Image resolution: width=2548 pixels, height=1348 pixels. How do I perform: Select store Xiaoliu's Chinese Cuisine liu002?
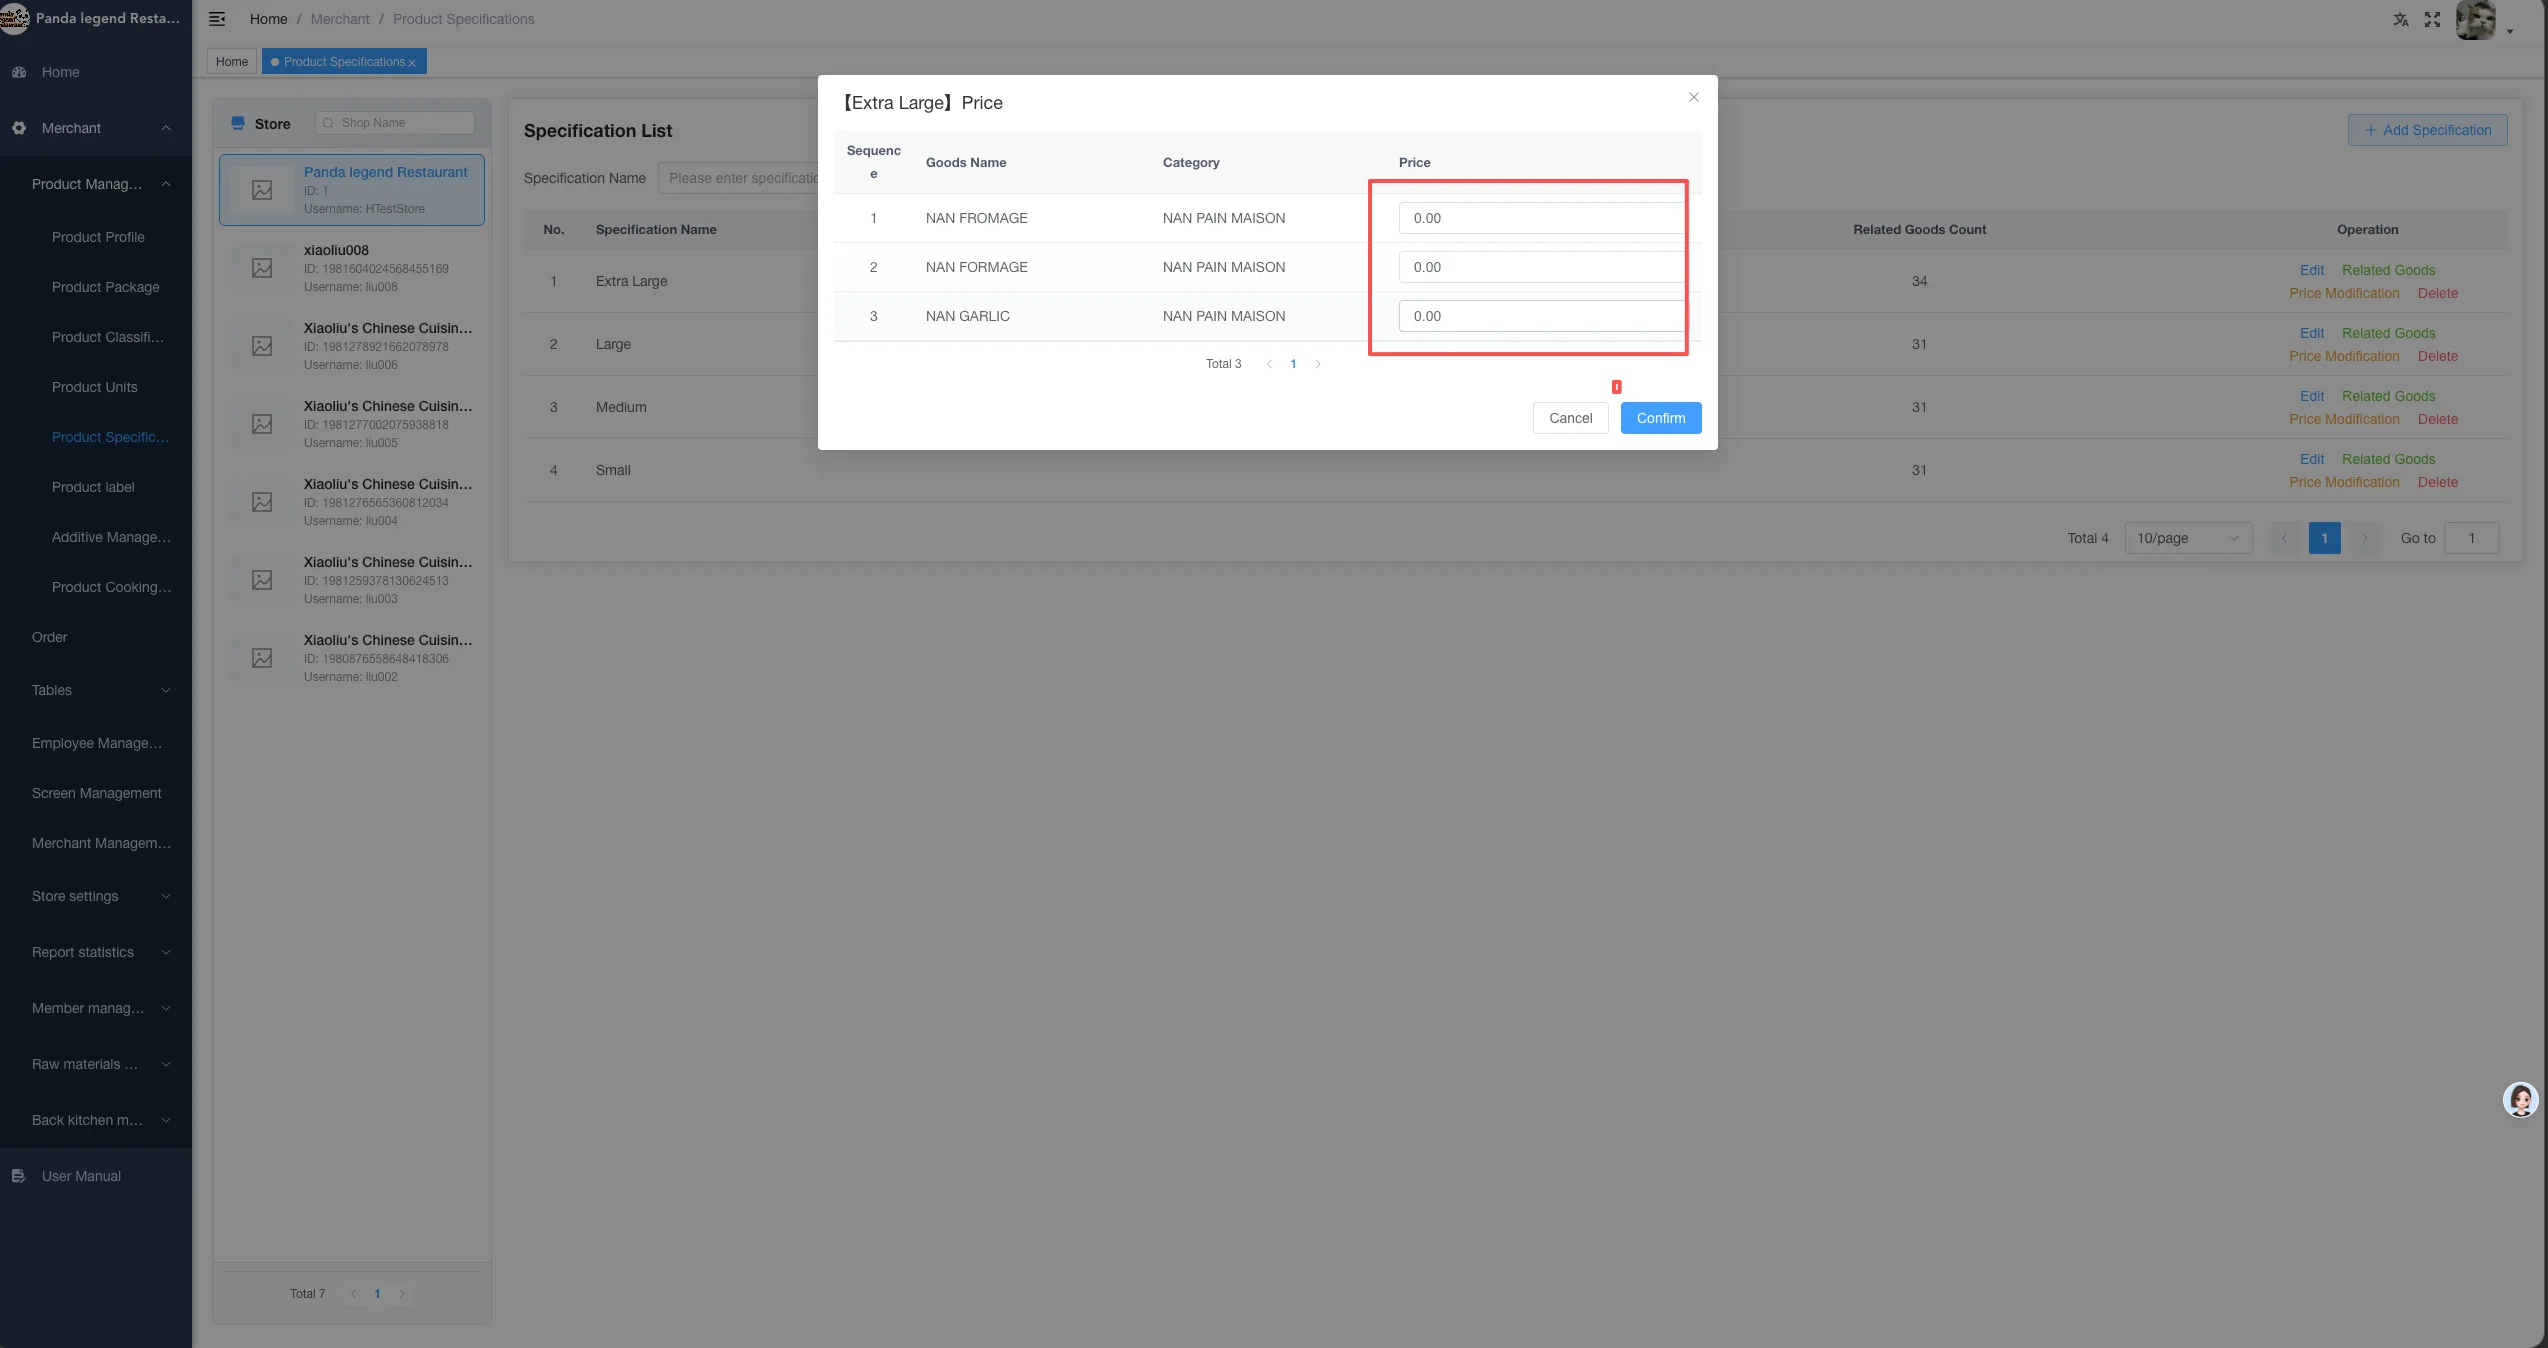(352, 658)
